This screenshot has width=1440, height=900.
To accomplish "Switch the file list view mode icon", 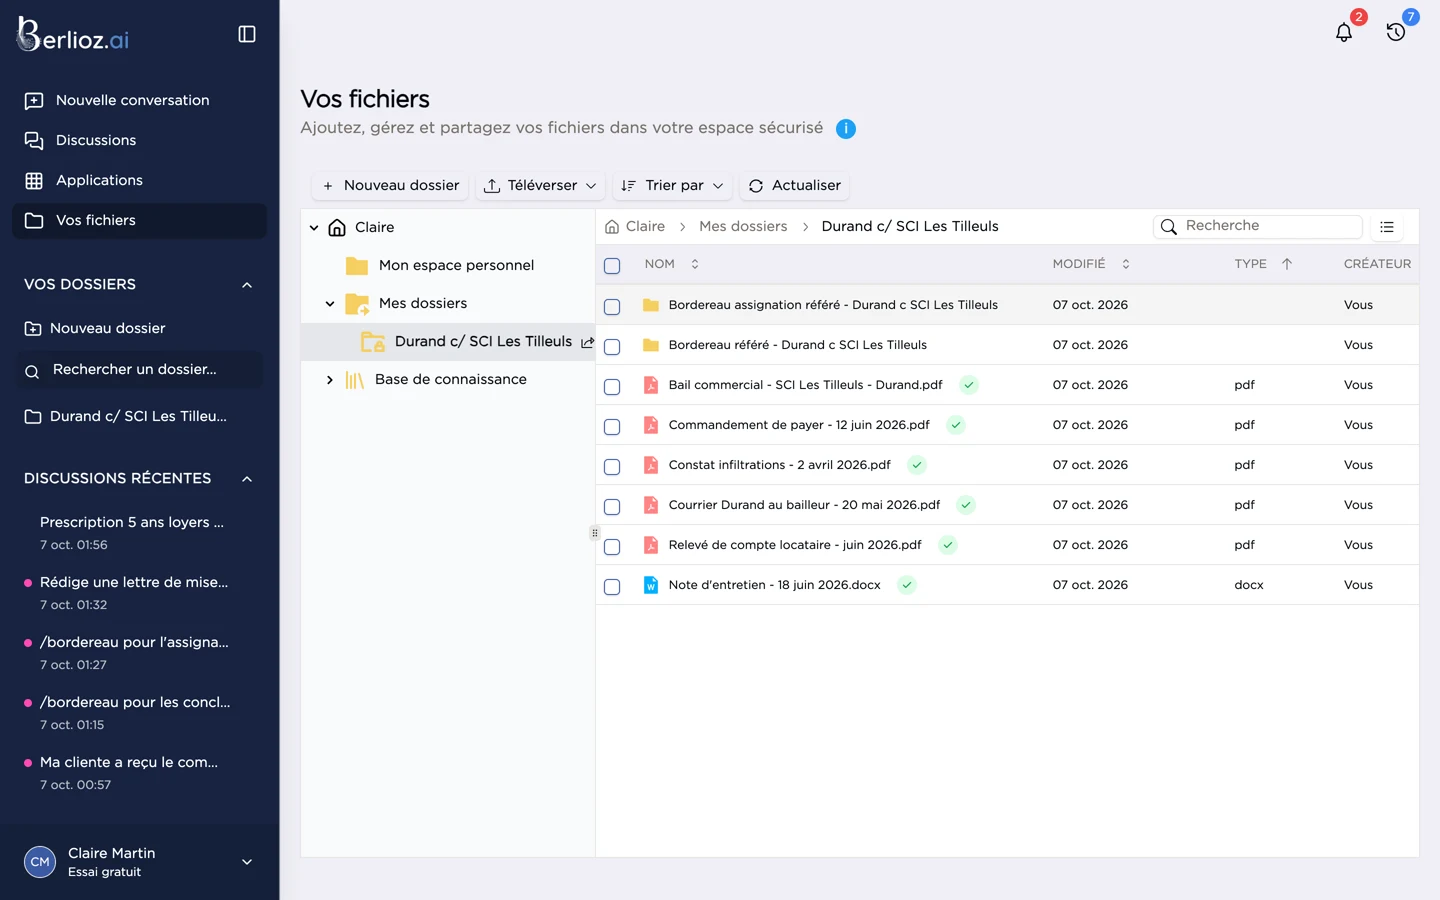I will coord(1387,227).
